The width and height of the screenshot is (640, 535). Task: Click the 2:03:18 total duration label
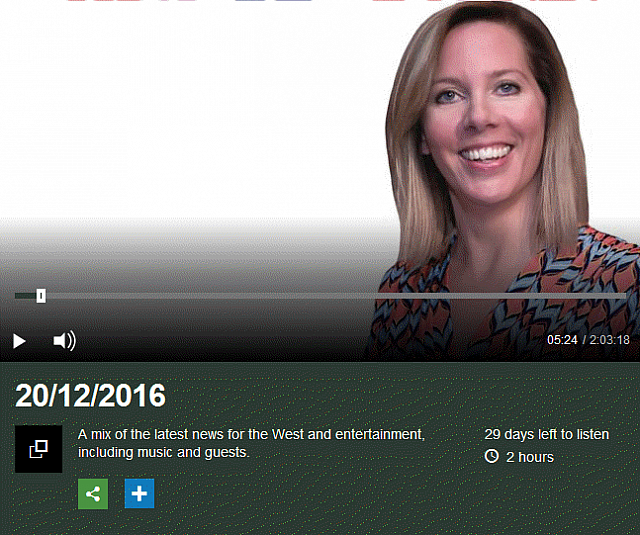(609, 340)
